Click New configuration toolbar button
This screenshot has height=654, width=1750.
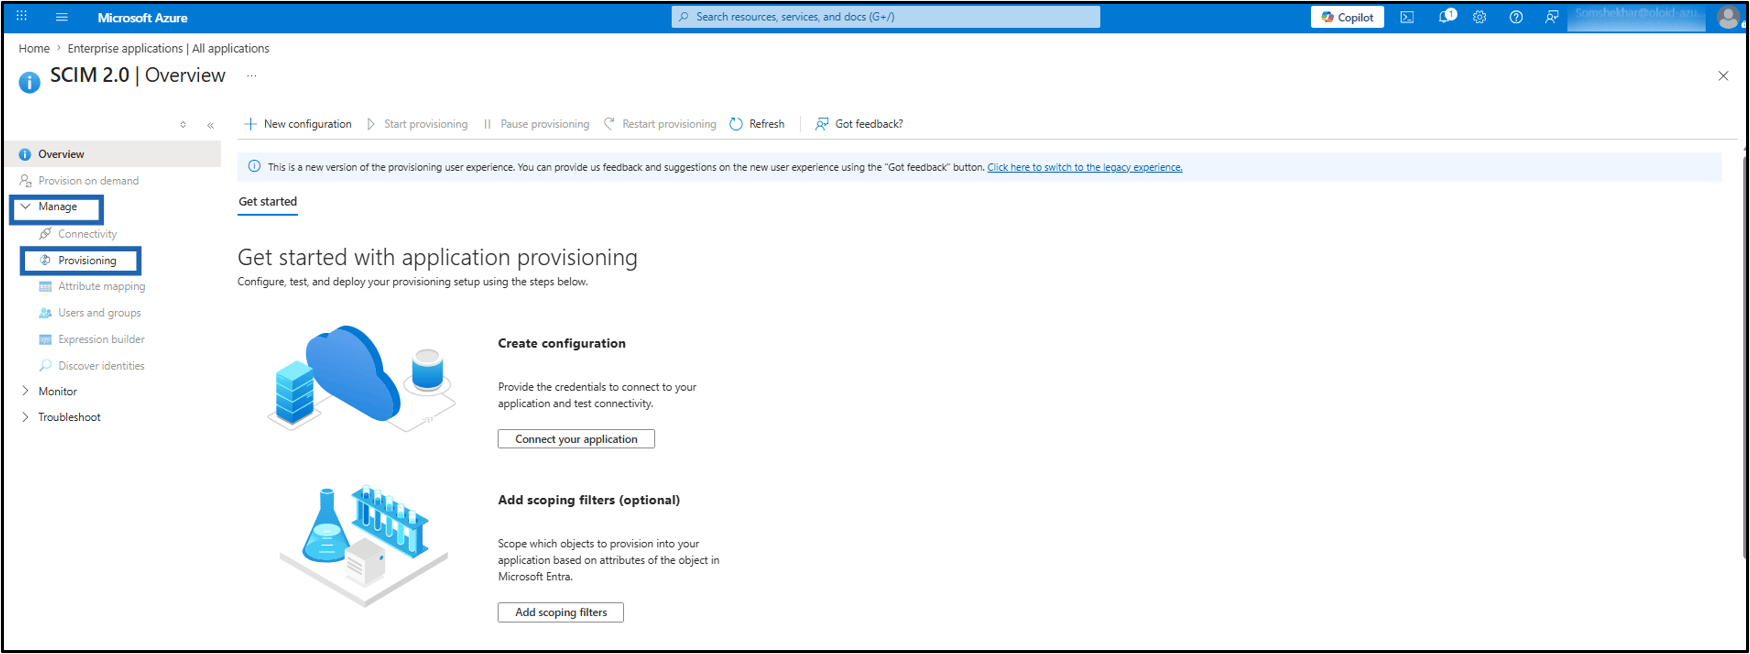pyautogui.click(x=298, y=124)
